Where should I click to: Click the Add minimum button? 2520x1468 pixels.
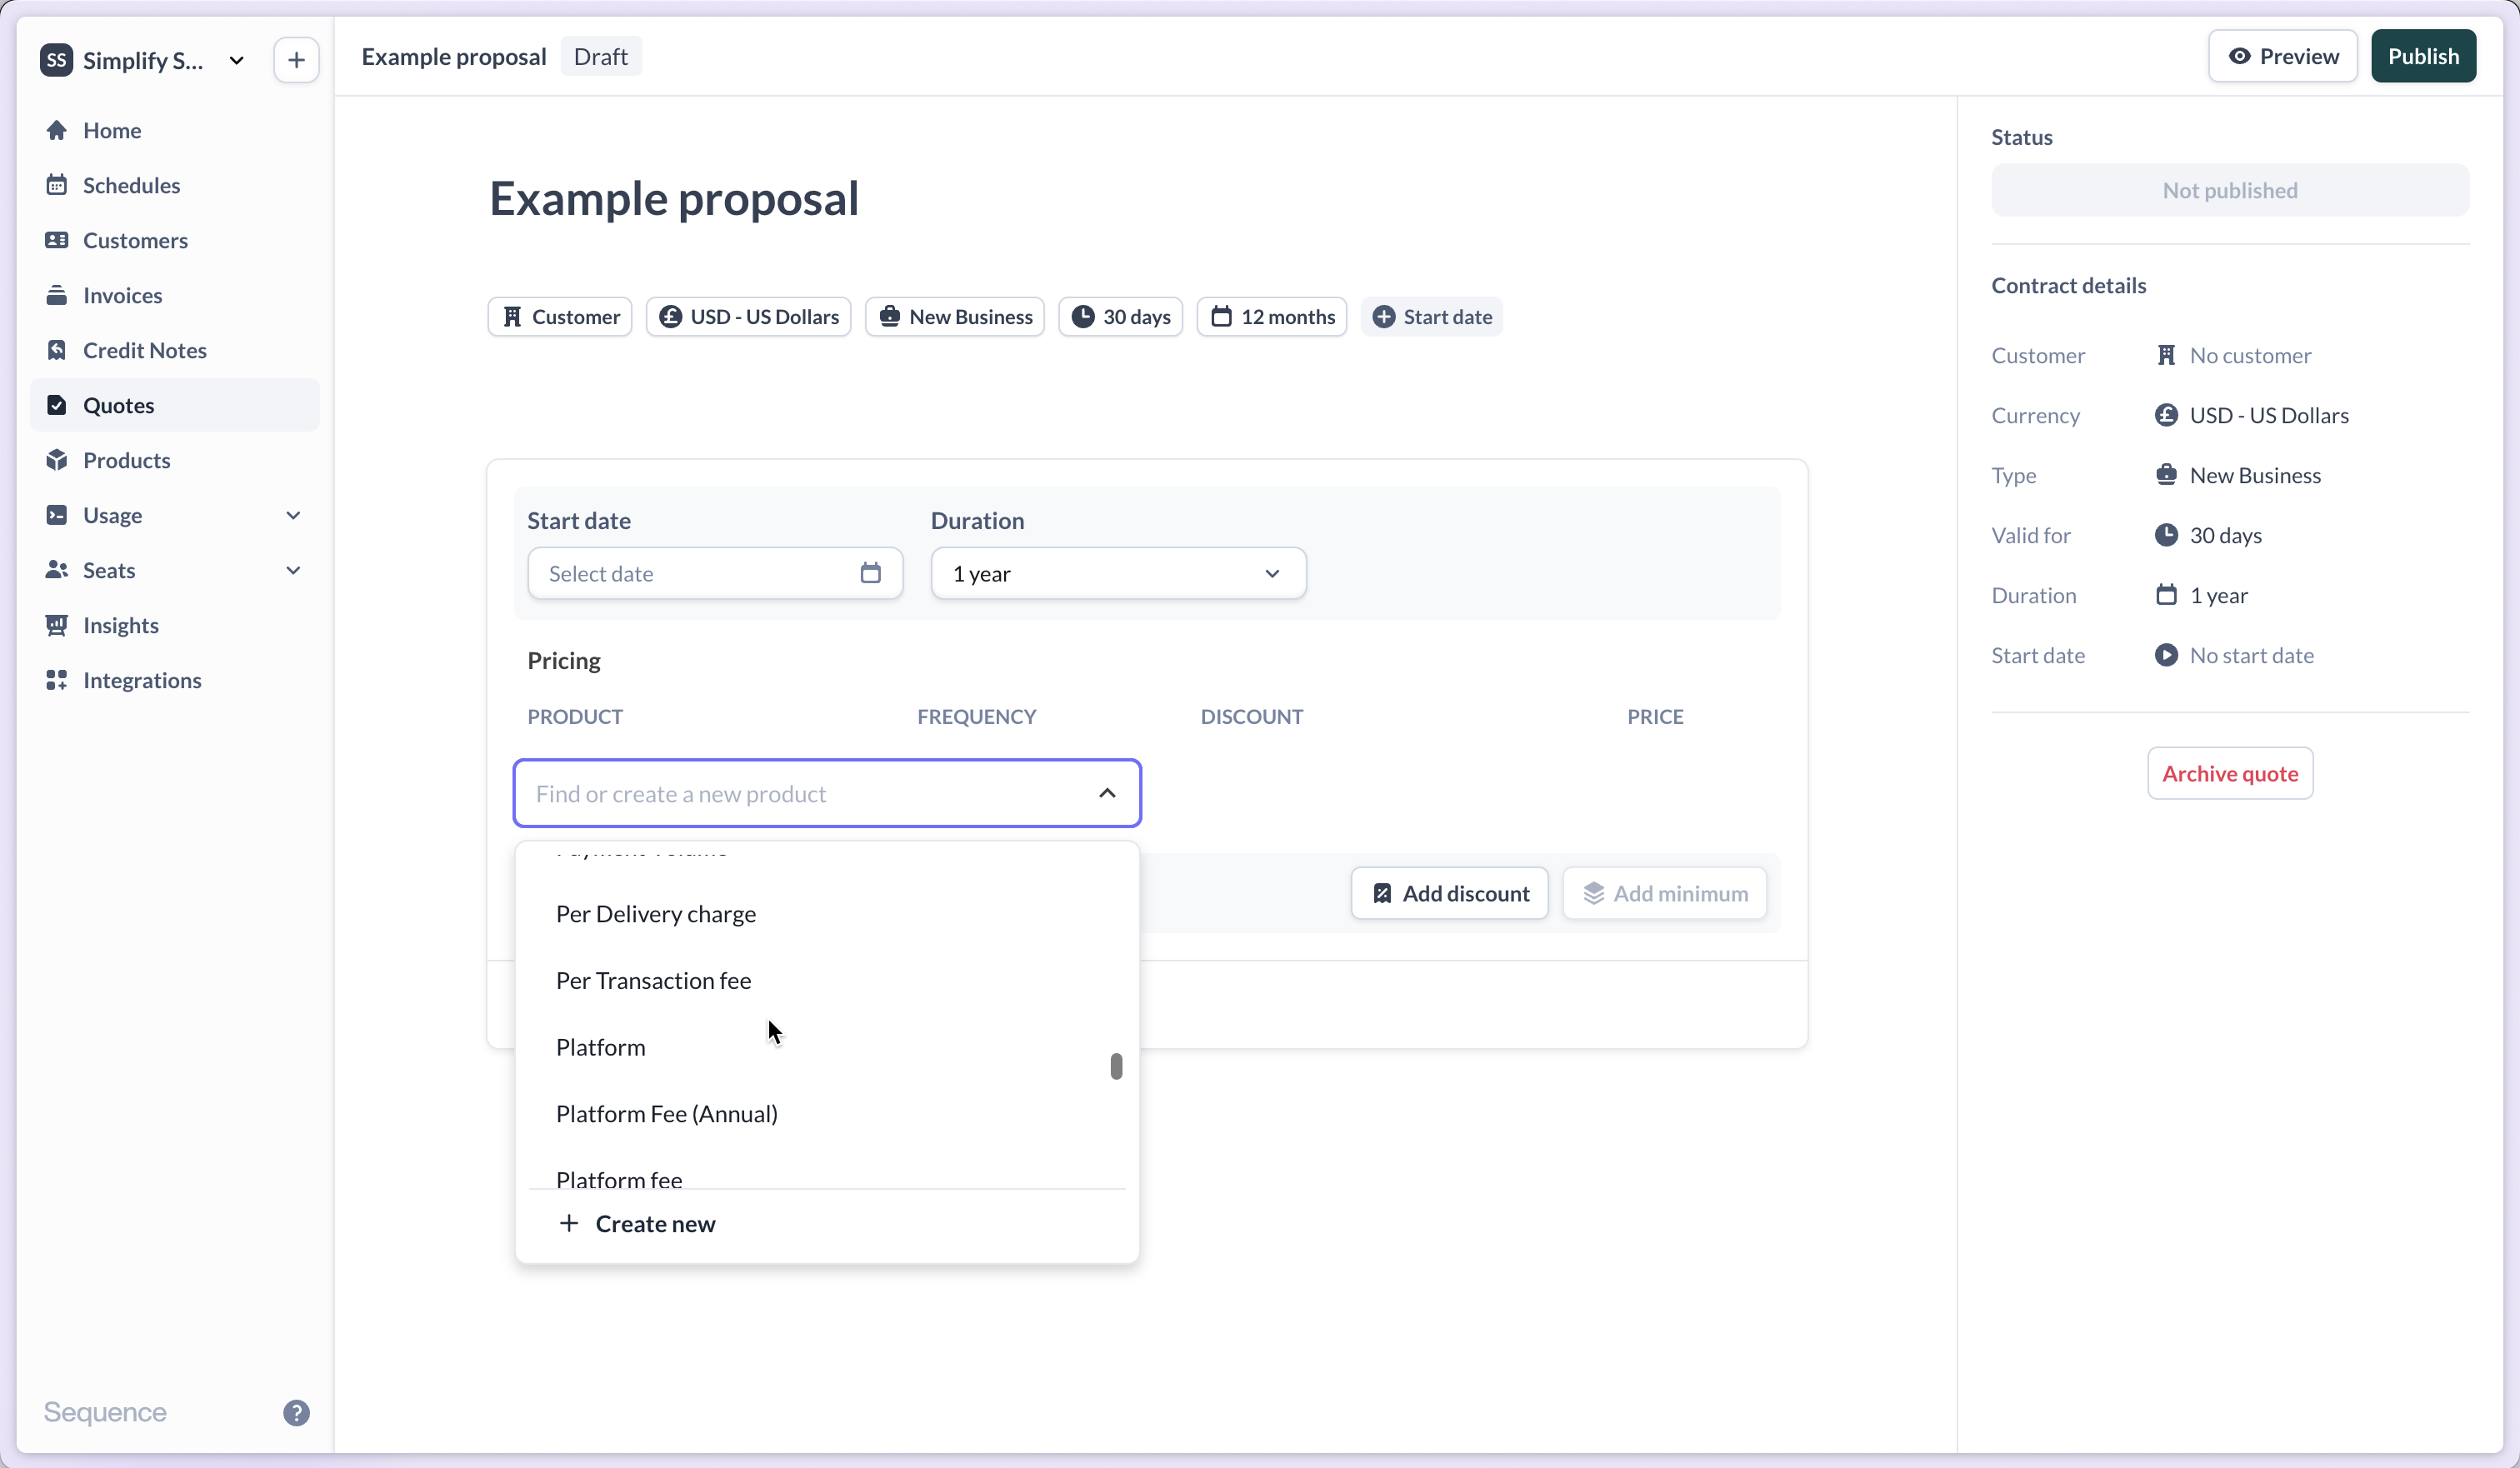tap(1665, 893)
